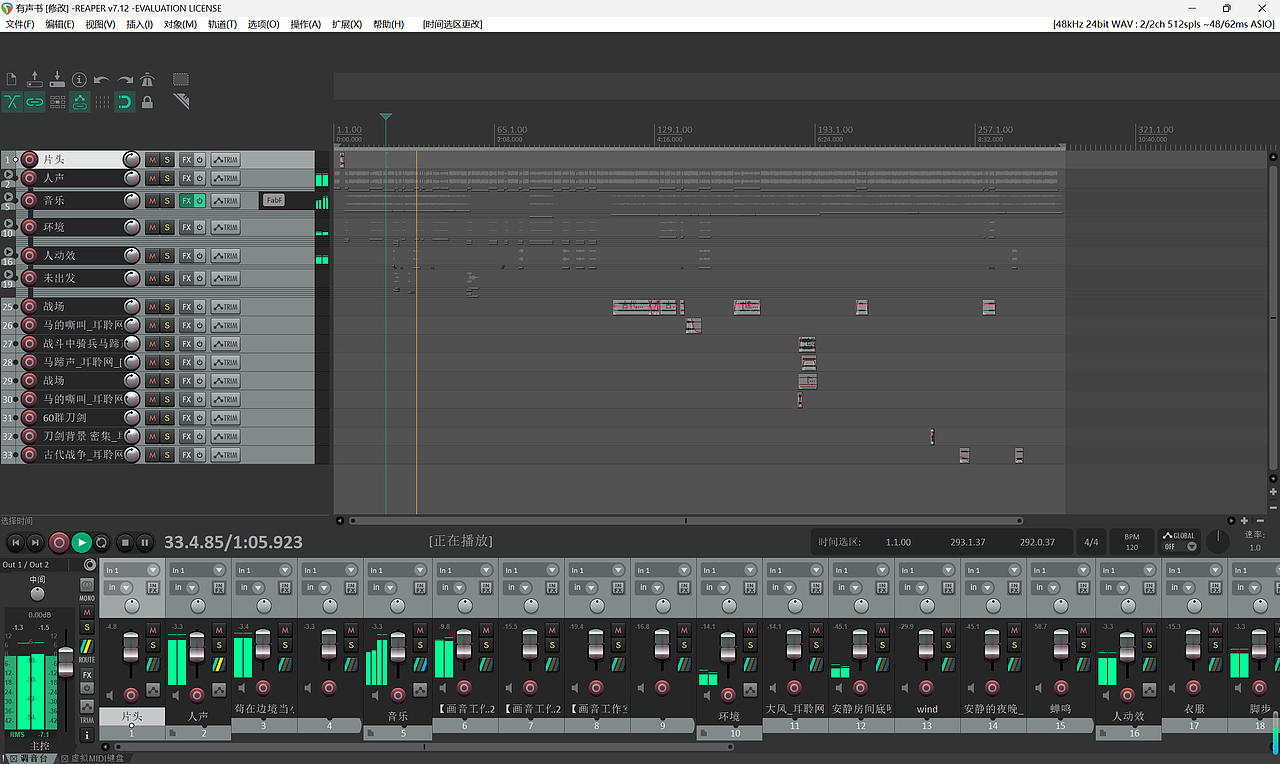
Task: Mute the master track in mixer
Action: tap(87, 612)
